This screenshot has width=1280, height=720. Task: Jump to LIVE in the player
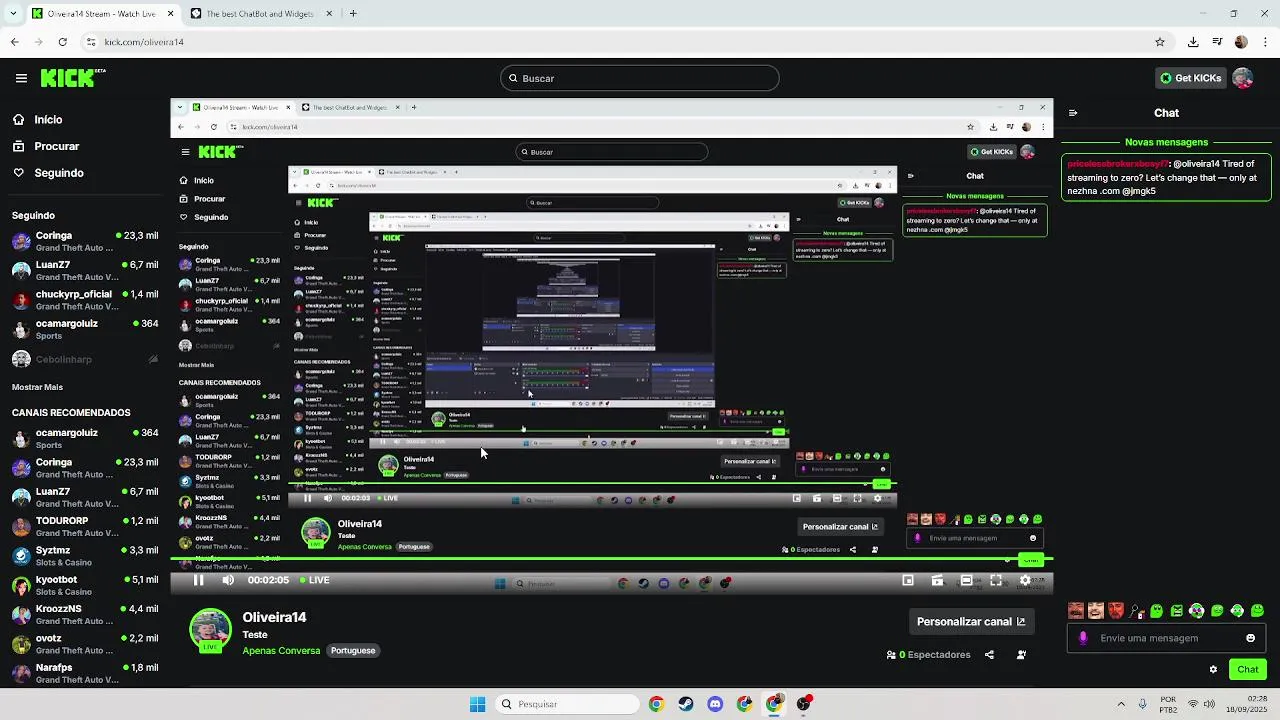point(315,580)
